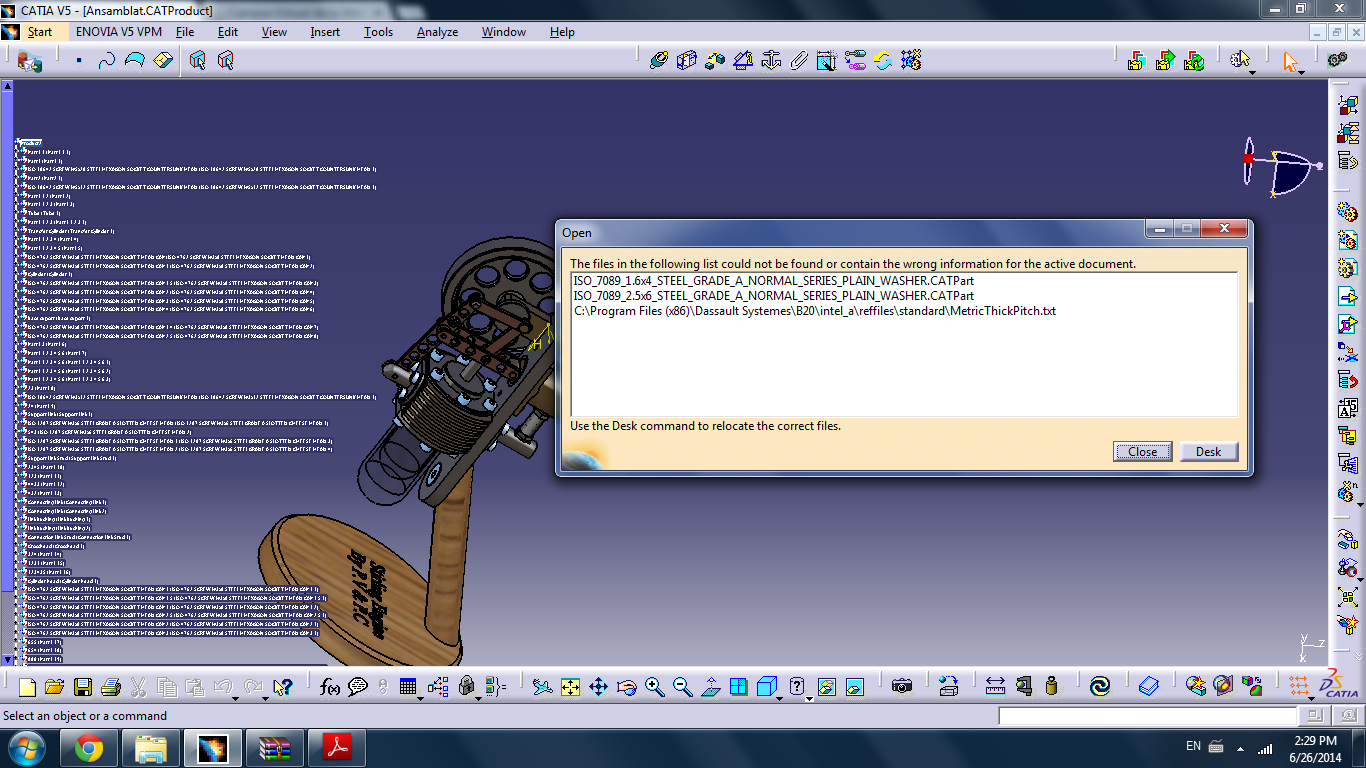This screenshot has height=768, width=1366.
Task: Open the Edit menu
Action: coord(228,32)
